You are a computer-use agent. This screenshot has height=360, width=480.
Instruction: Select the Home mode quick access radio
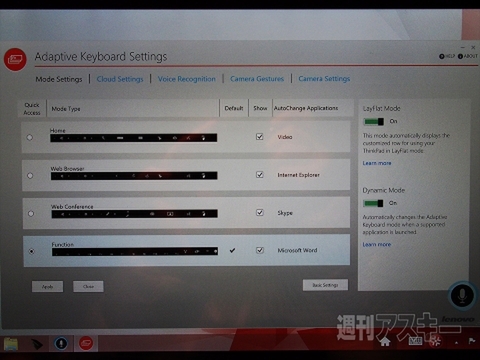point(30,137)
